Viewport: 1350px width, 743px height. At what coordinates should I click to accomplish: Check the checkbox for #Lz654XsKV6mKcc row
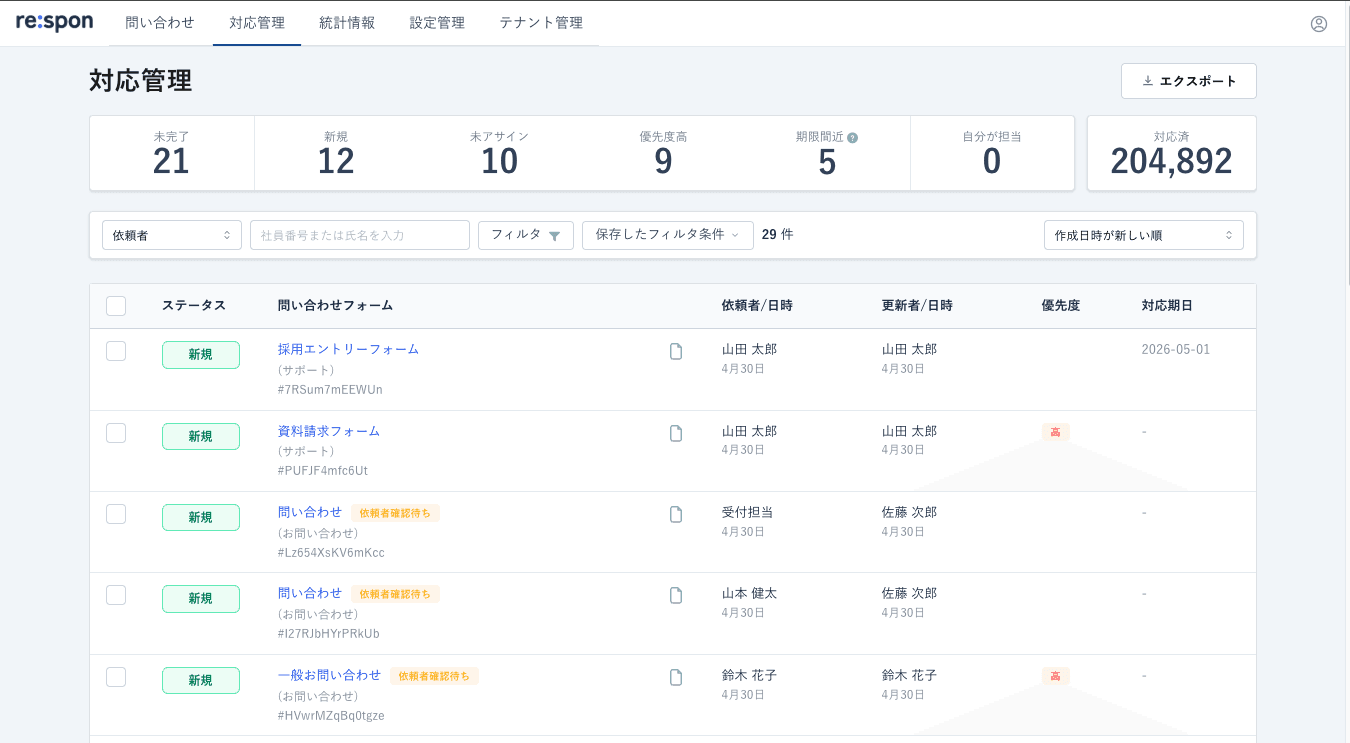click(x=116, y=514)
